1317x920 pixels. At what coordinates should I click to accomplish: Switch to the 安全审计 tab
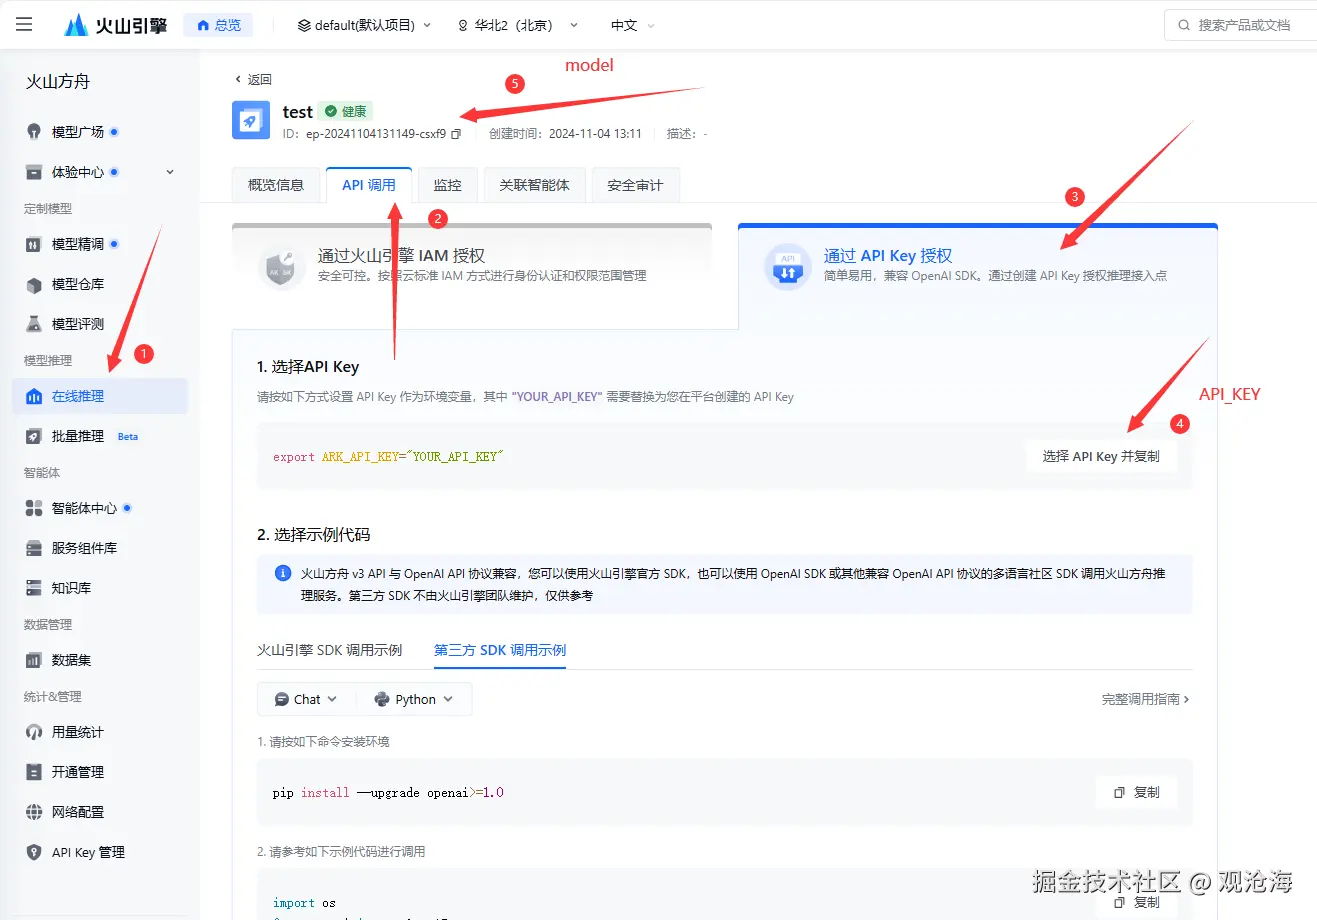click(635, 185)
